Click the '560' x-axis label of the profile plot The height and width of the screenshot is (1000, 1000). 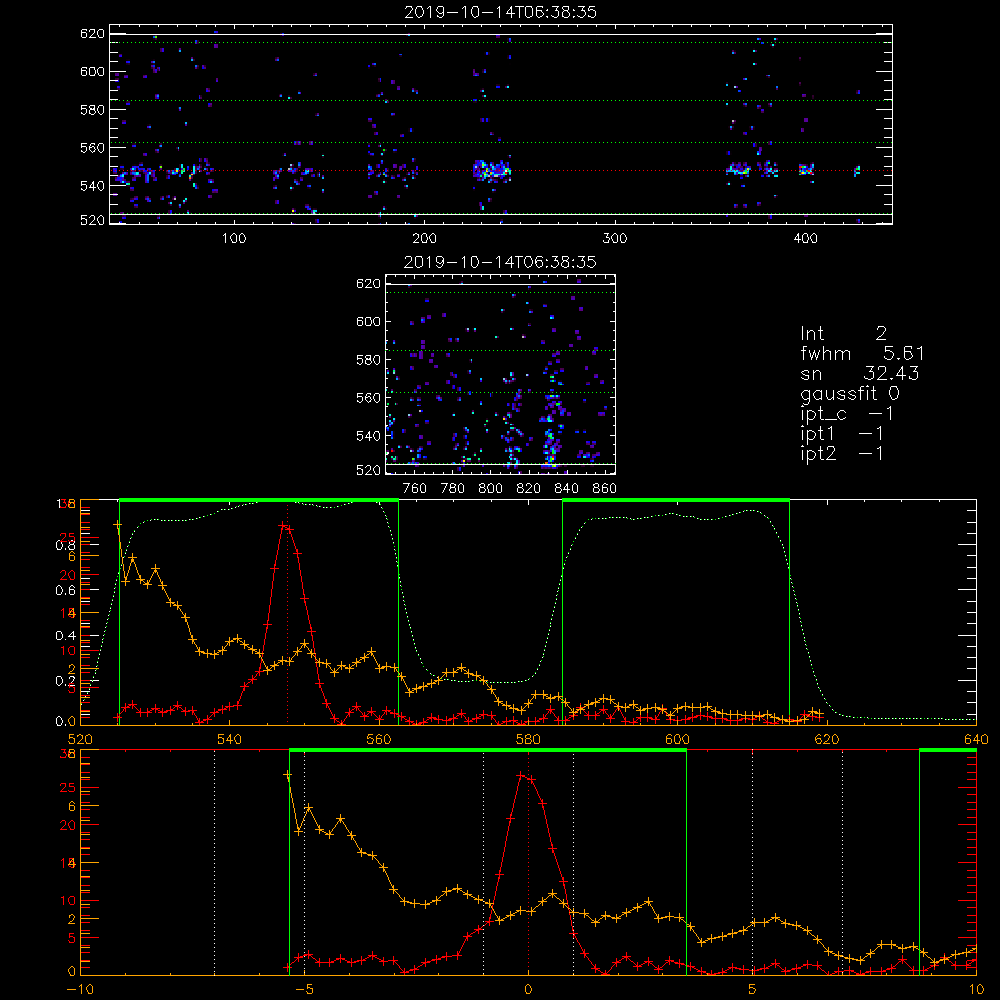379,739
